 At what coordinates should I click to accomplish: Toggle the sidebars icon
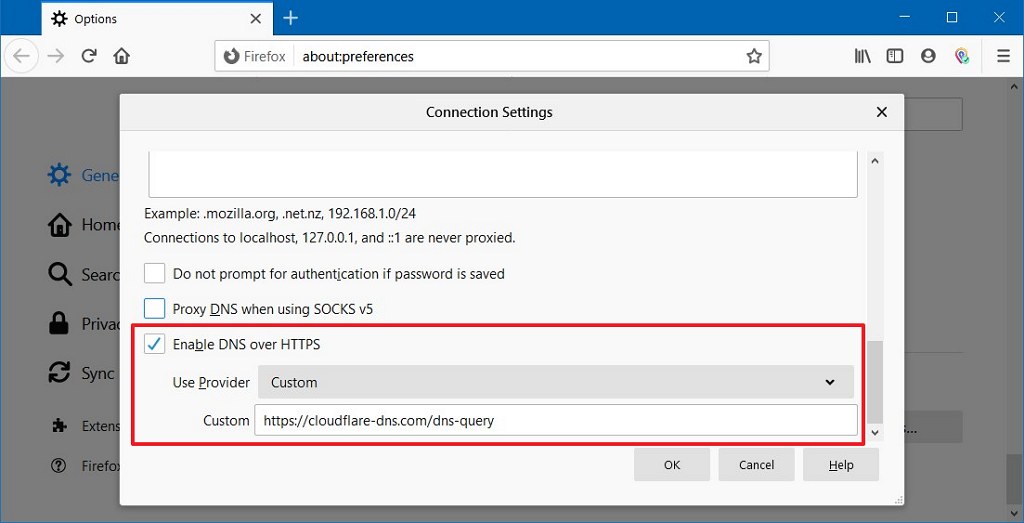pos(895,56)
